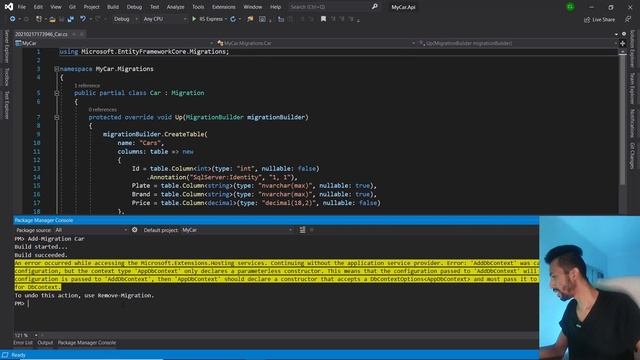Open the Debug configuration dropdown

pyautogui.click(x=125, y=19)
